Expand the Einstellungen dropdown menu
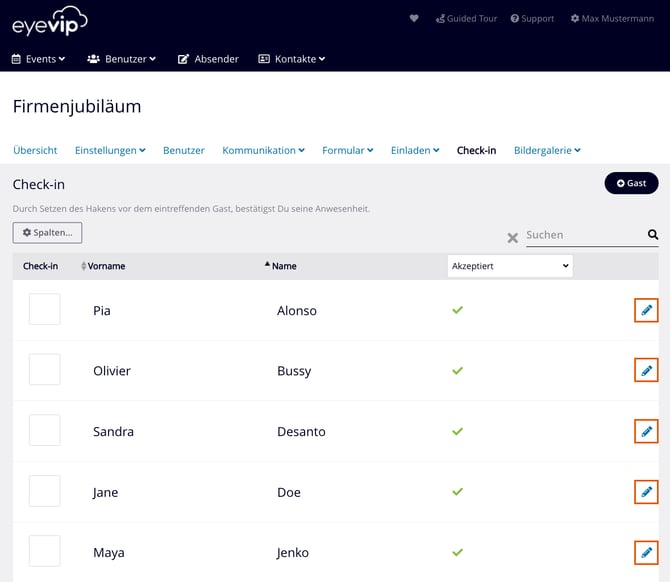 (110, 150)
